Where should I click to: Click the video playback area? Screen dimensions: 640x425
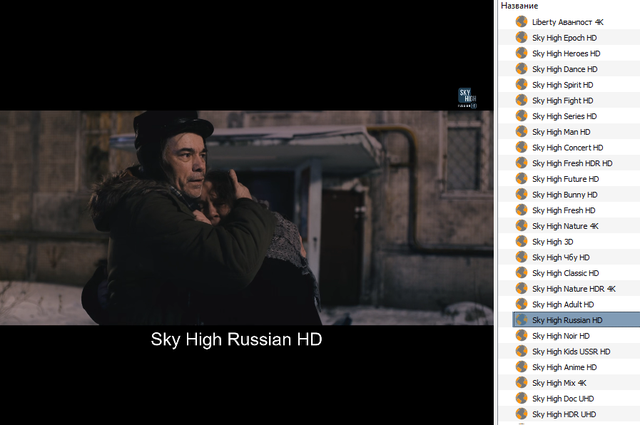click(247, 212)
